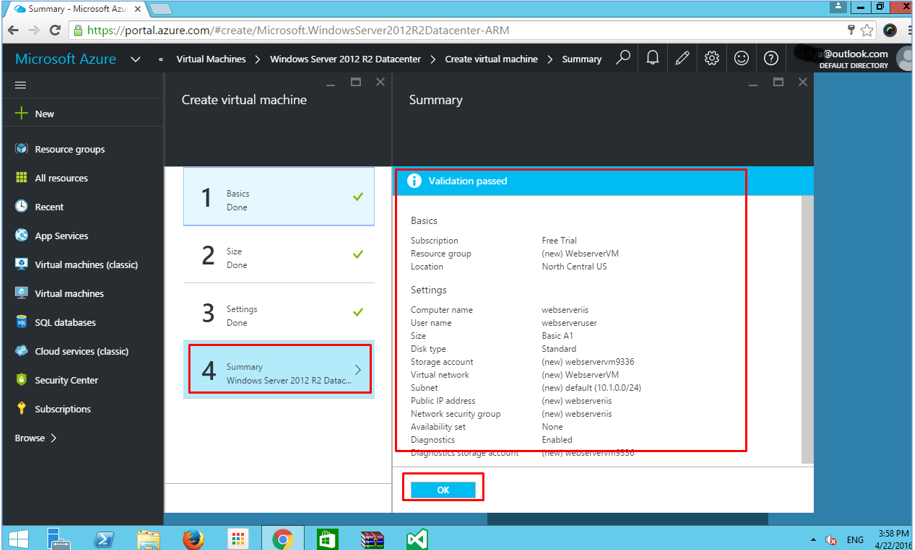Maximize the Create virtual machine blade
Image resolution: width=915 pixels, height=550 pixels.
(x=355, y=82)
